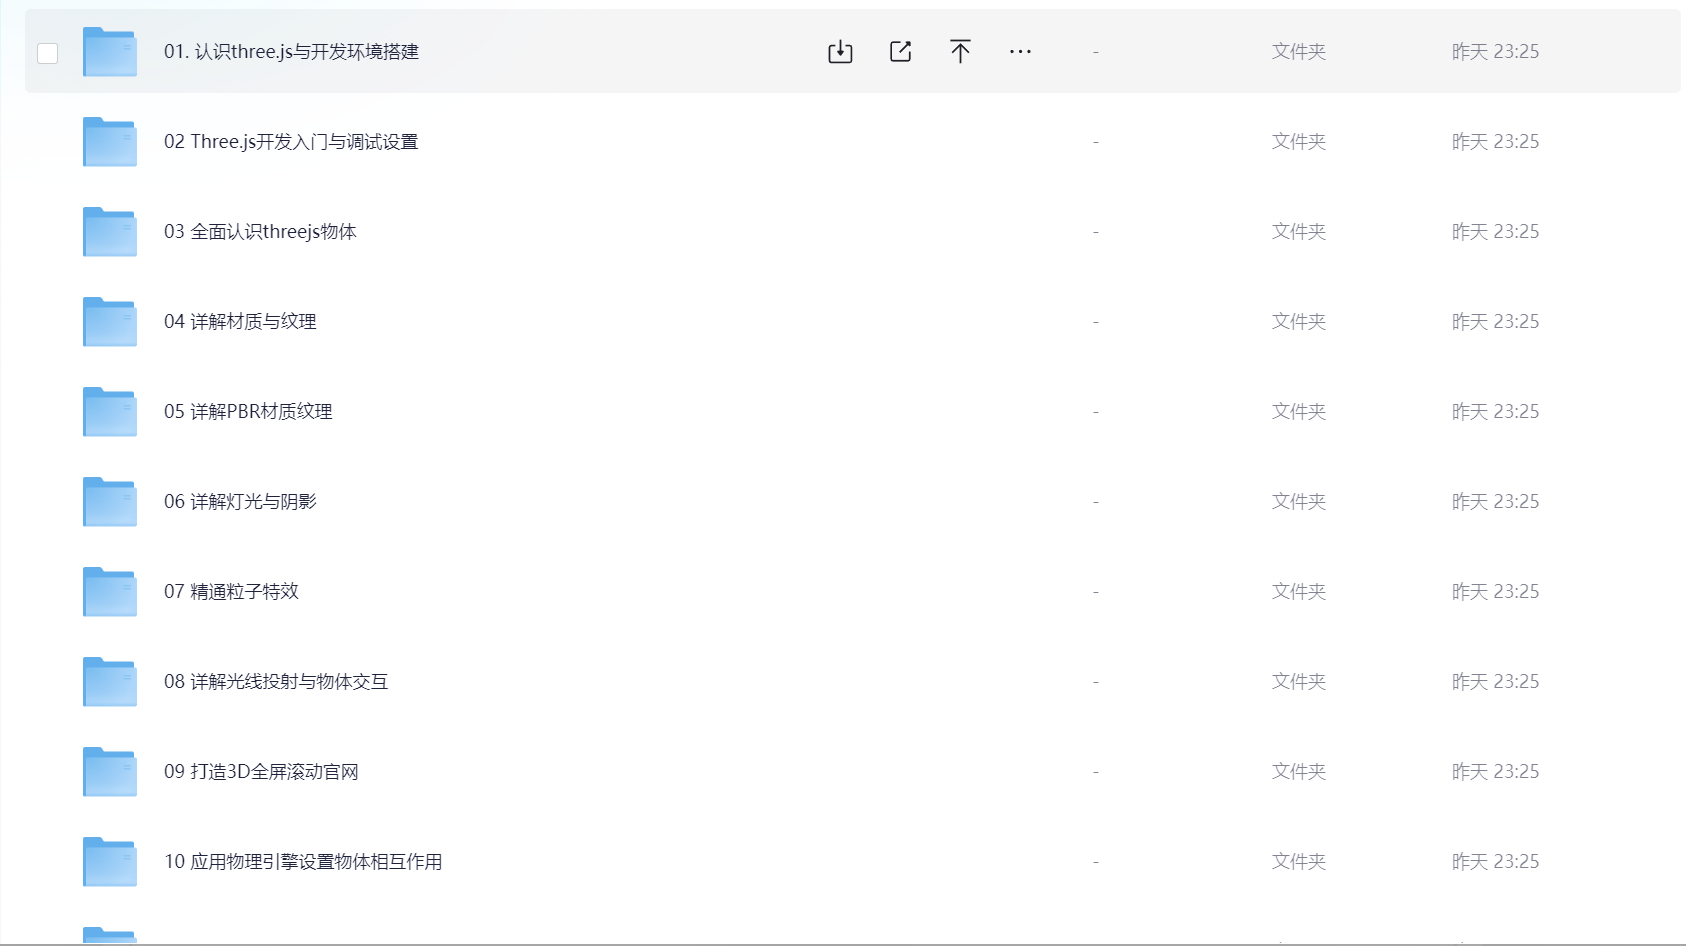Open folder icon for 04 详解材质与纹理
The height and width of the screenshot is (946, 1686).
[x=110, y=322]
